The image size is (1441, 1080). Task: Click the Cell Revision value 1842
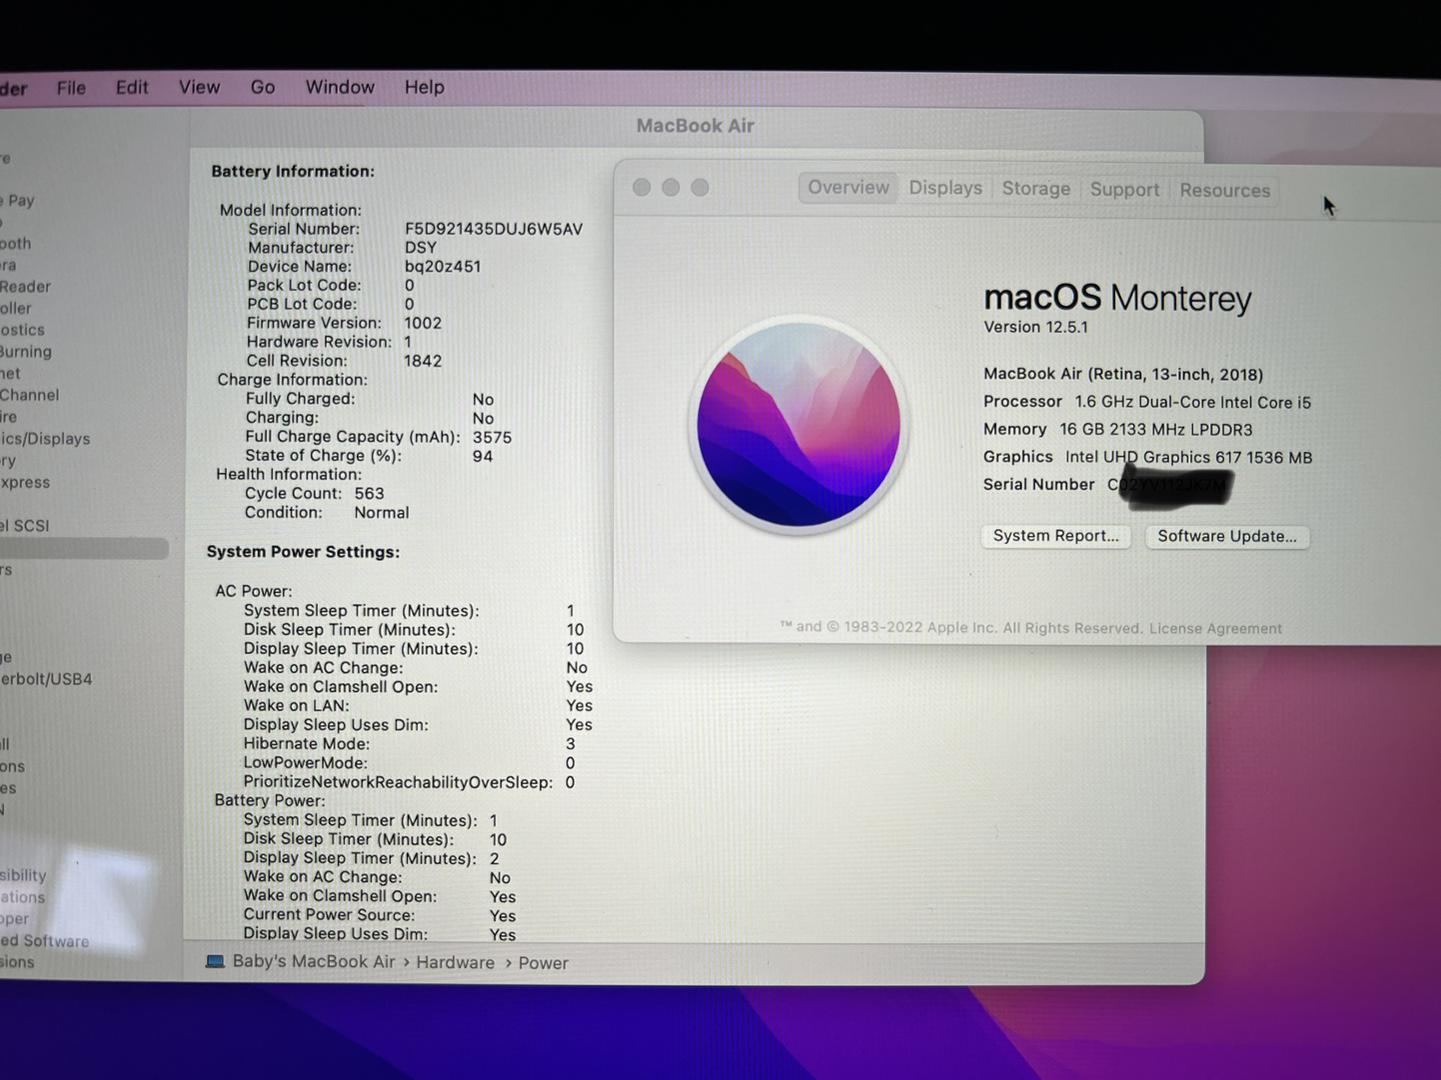point(423,361)
